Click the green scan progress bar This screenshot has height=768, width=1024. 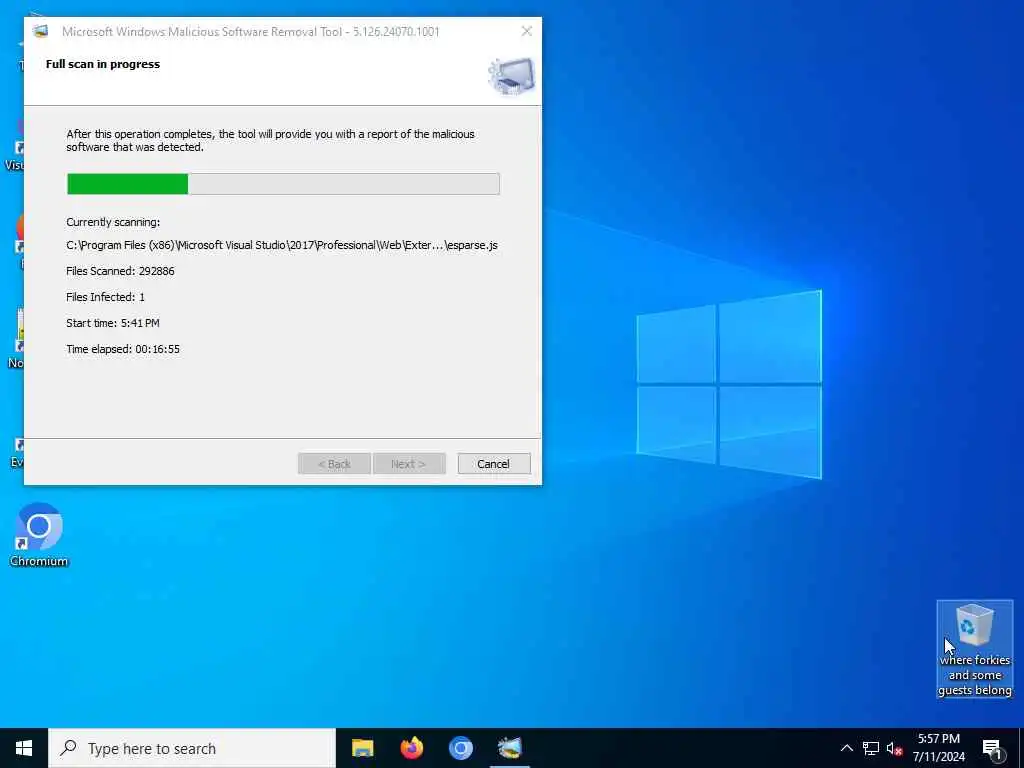click(283, 184)
